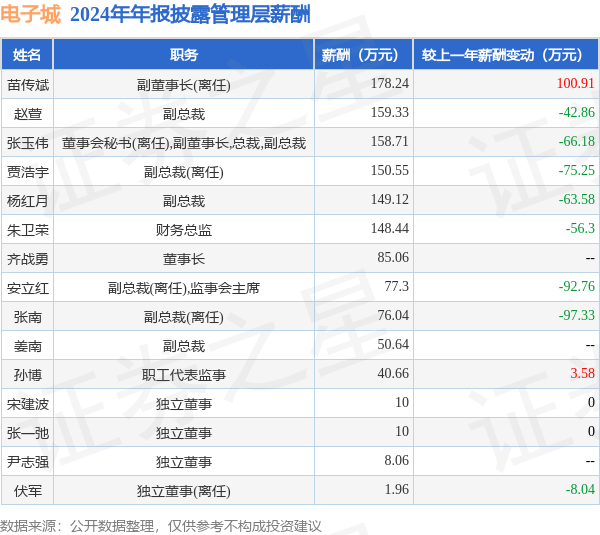This screenshot has width=600, height=535.
Task: Click the position 职工代表监事
Action: (184, 375)
